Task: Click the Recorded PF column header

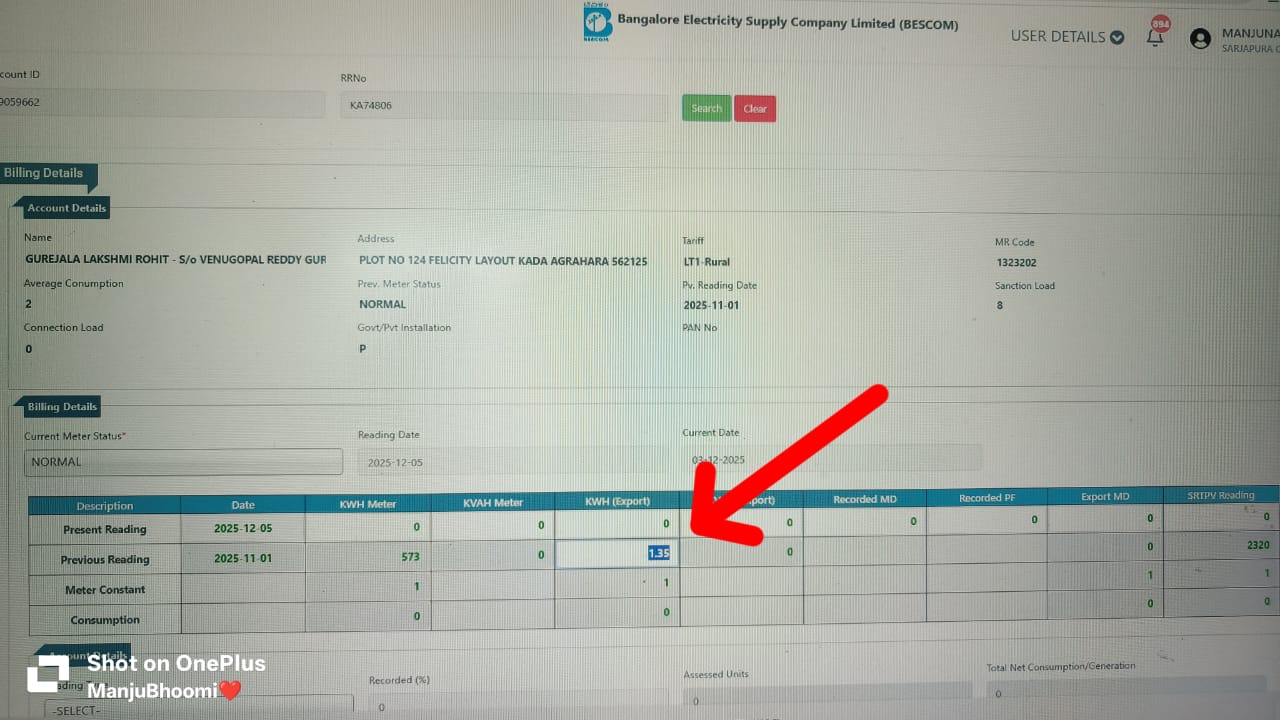Action: 987,497
